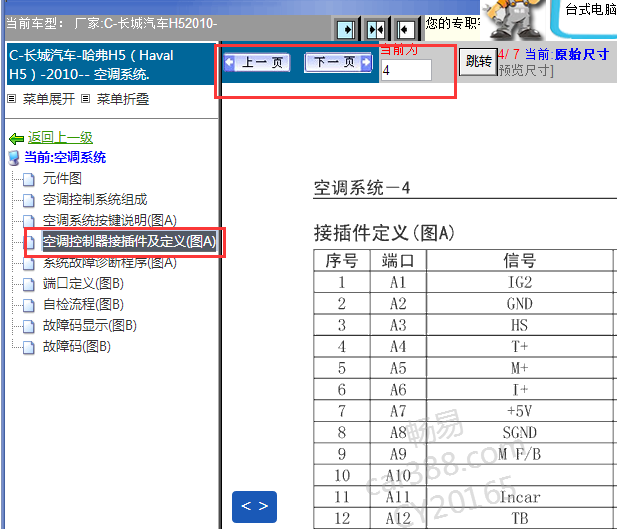Click the center split panel icon
This screenshot has width=617, height=529.
pyautogui.click(x=376, y=30)
